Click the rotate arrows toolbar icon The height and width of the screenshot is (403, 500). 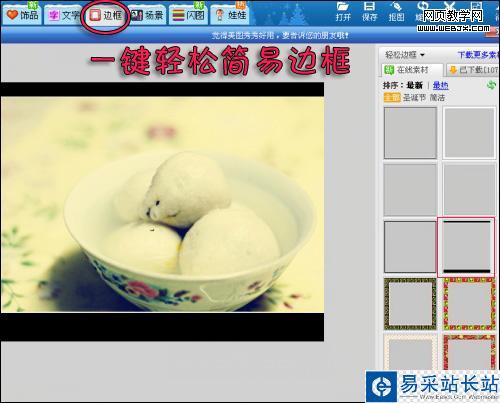point(423,7)
